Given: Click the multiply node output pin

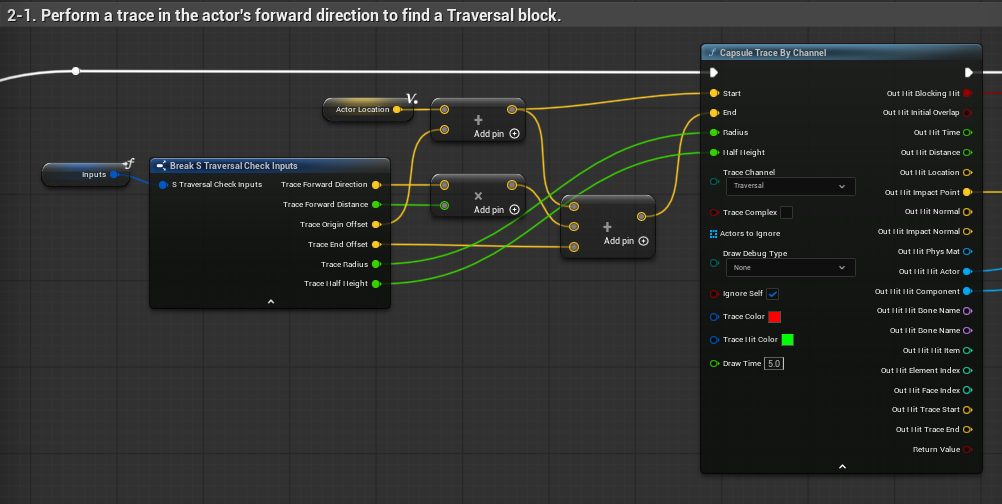Looking at the screenshot, I should 512,185.
